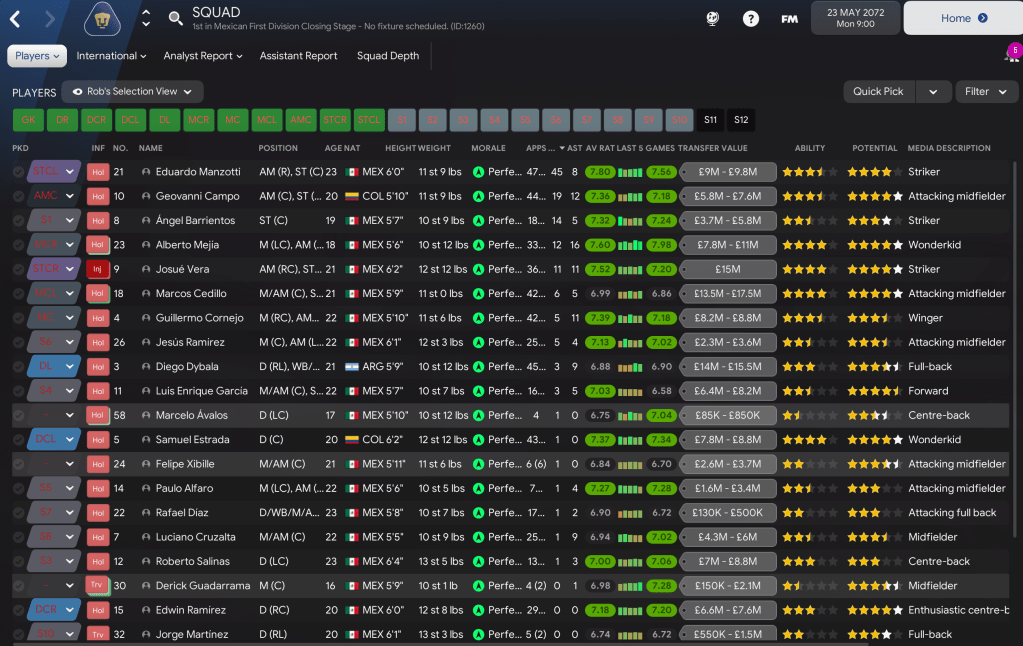Open the help question mark icon
Viewport: 1023px width, 646px height.
coord(751,18)
